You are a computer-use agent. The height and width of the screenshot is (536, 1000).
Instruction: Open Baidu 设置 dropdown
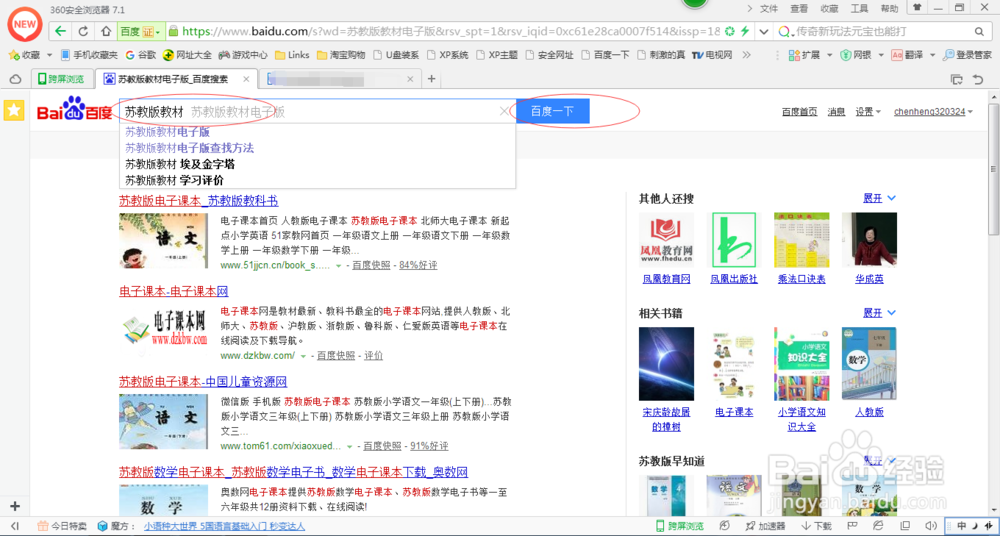868,112
